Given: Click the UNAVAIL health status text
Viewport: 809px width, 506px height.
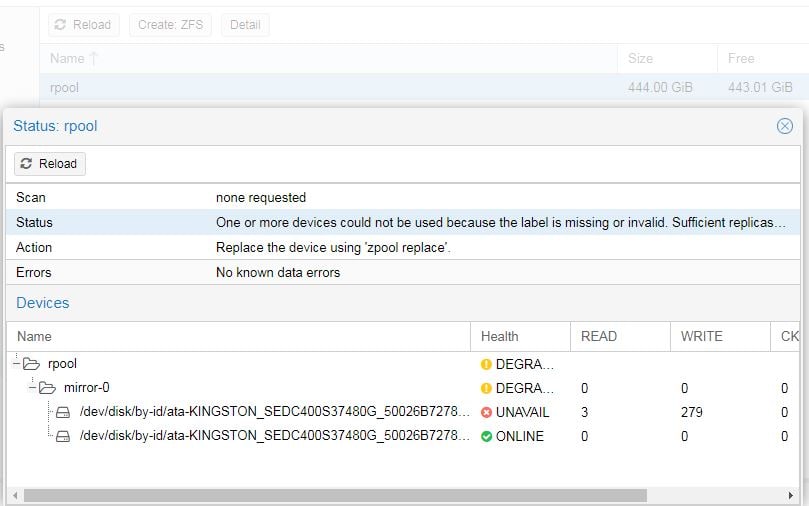Looking at the screenshot, I should coord(522,412).
